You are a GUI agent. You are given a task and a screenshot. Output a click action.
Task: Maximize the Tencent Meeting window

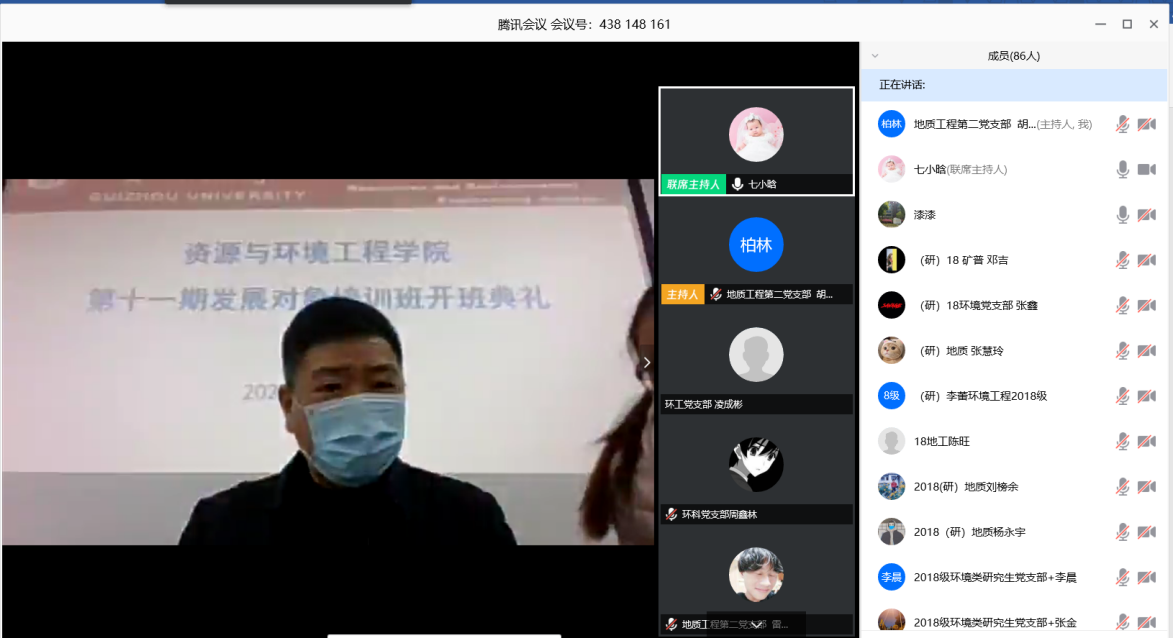(1127, 24)
